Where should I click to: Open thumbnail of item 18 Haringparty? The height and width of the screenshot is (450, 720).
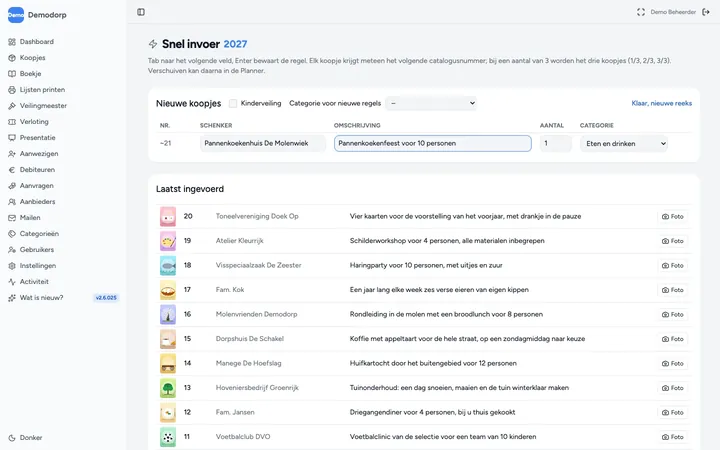(x=168, y=266)
